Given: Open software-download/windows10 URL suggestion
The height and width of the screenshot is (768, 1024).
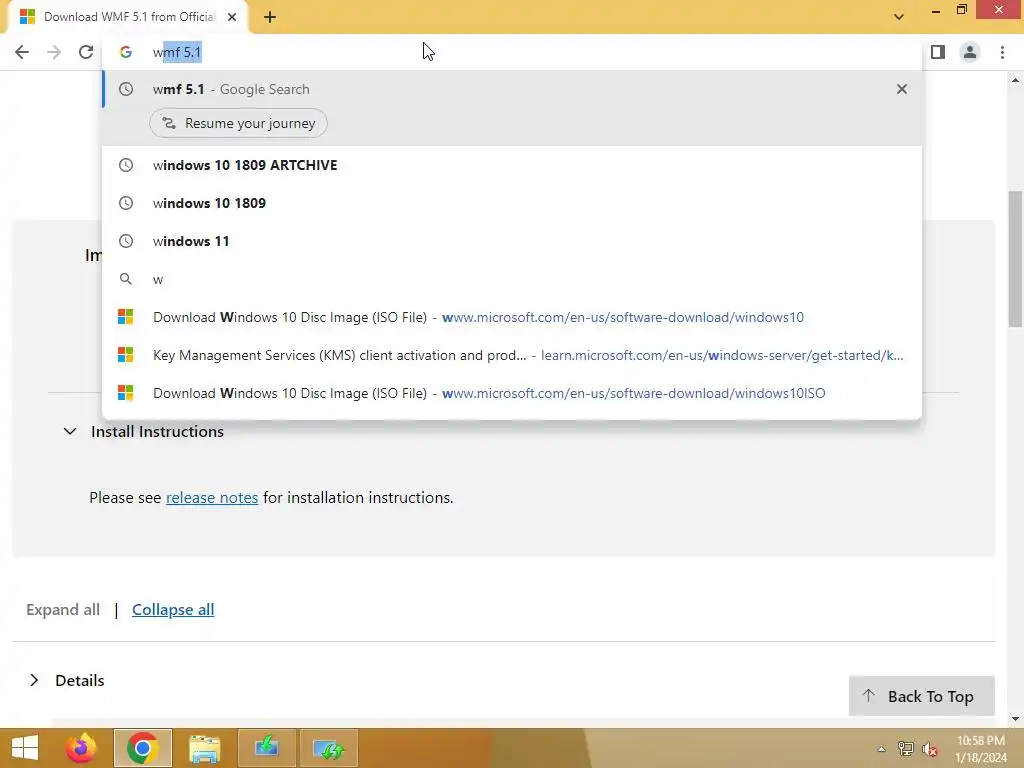Looking at the screenshot, I should [512, 317].
